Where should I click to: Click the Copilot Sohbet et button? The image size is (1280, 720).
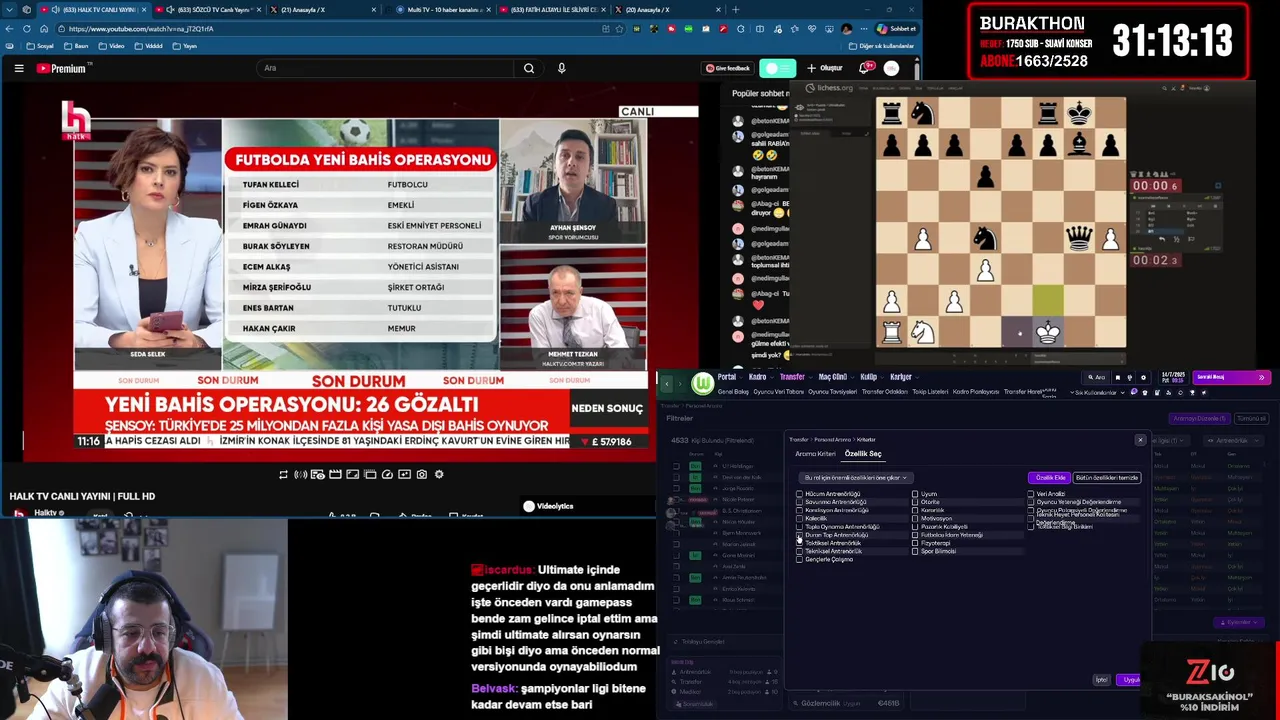tap(896, 29)
